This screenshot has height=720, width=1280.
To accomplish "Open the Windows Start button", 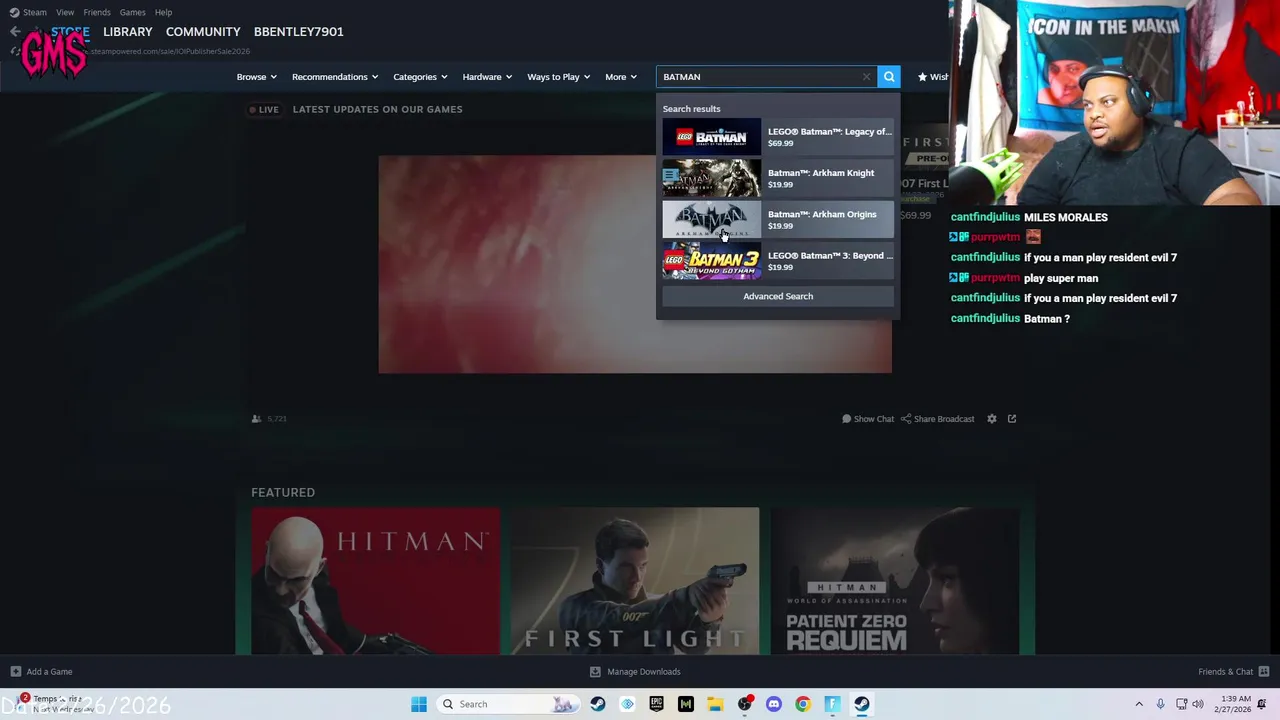I will [419, 704].
